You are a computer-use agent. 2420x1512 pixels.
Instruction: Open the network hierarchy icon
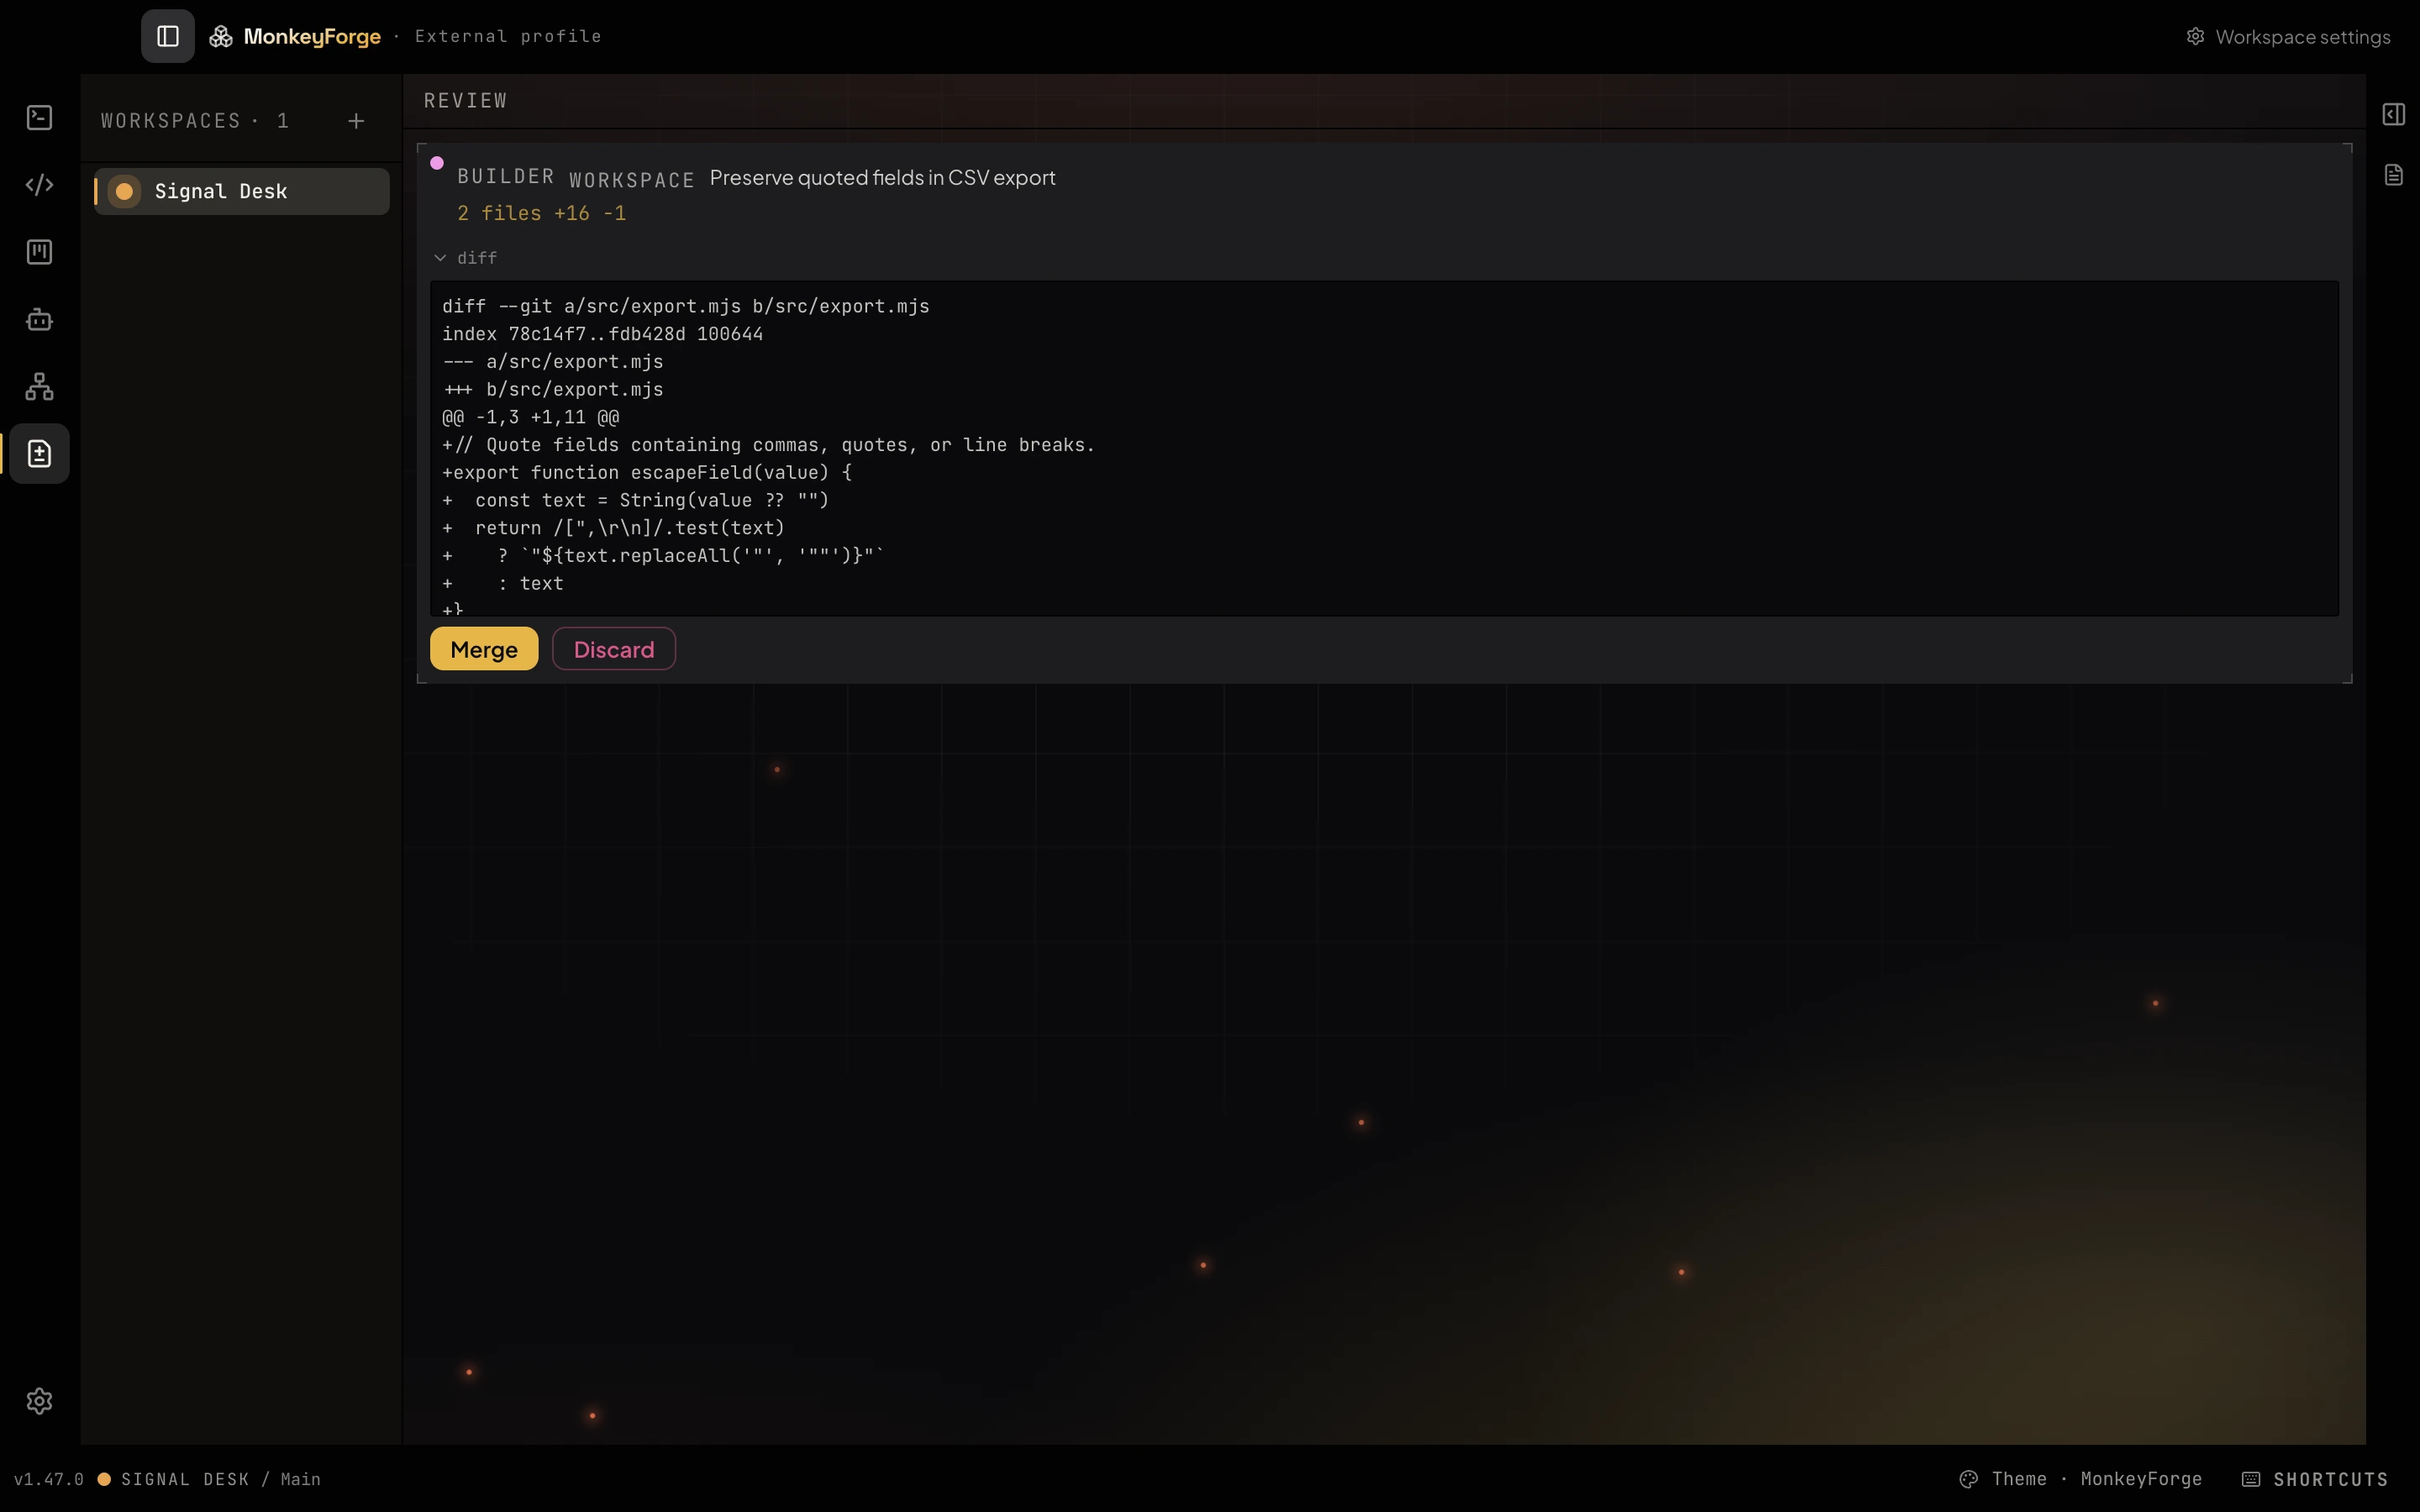pos(39,386)
